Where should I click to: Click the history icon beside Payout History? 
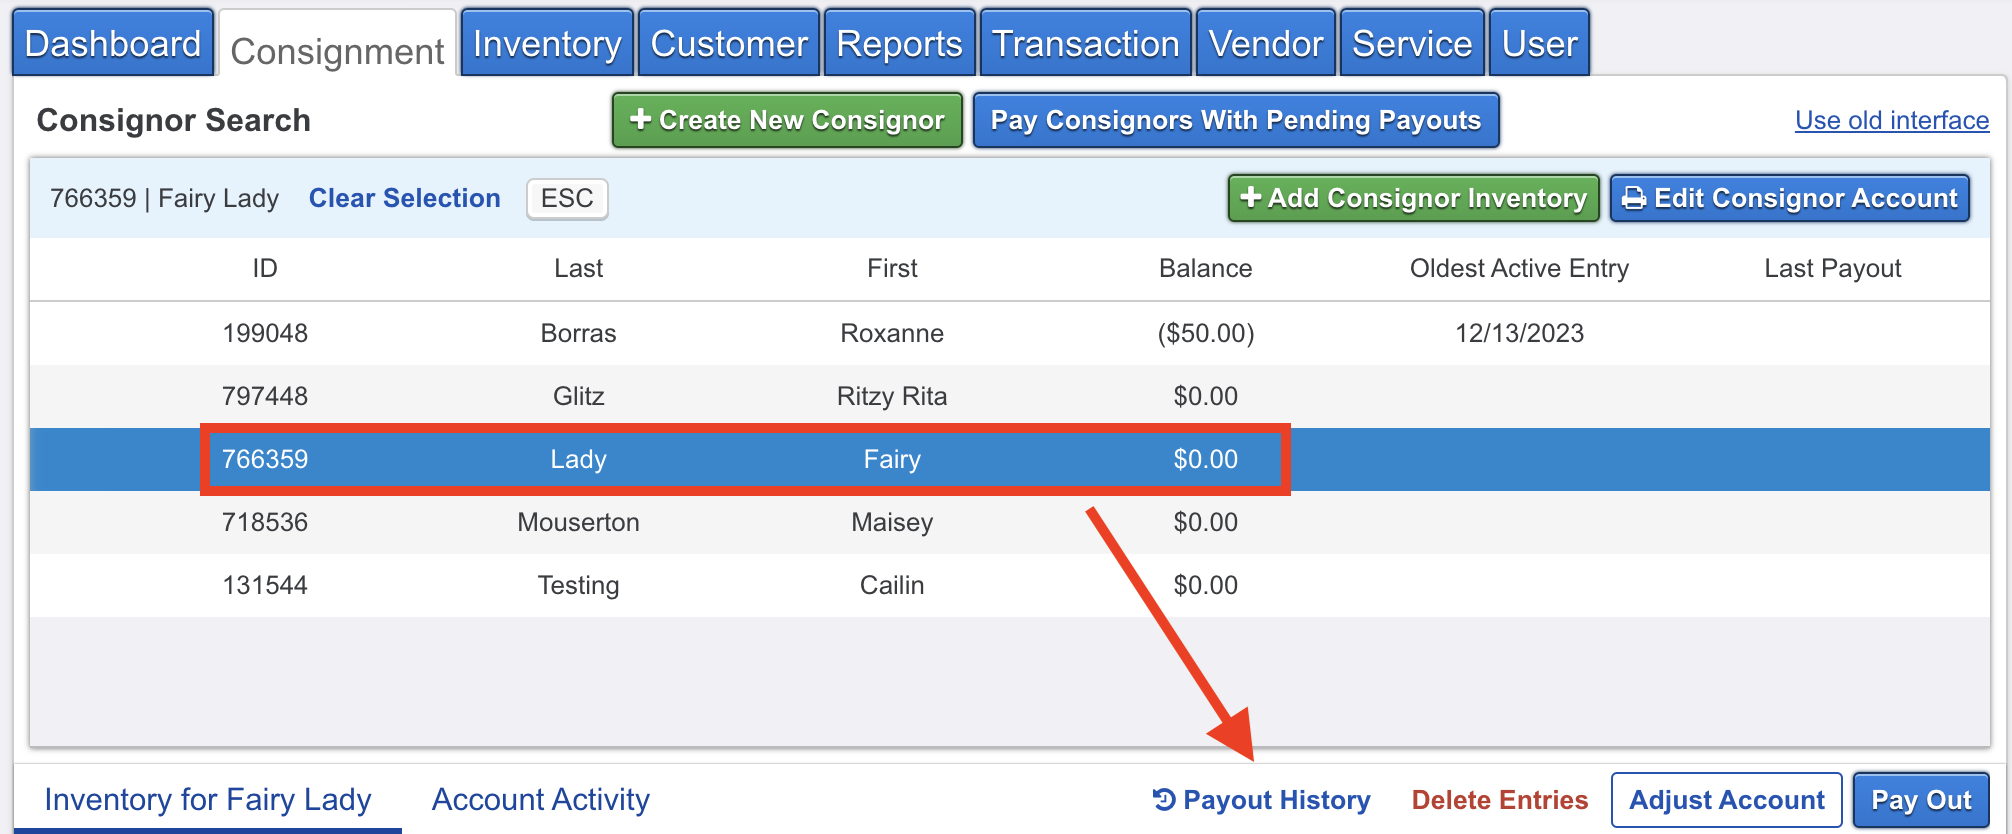tap(1163, 799)
